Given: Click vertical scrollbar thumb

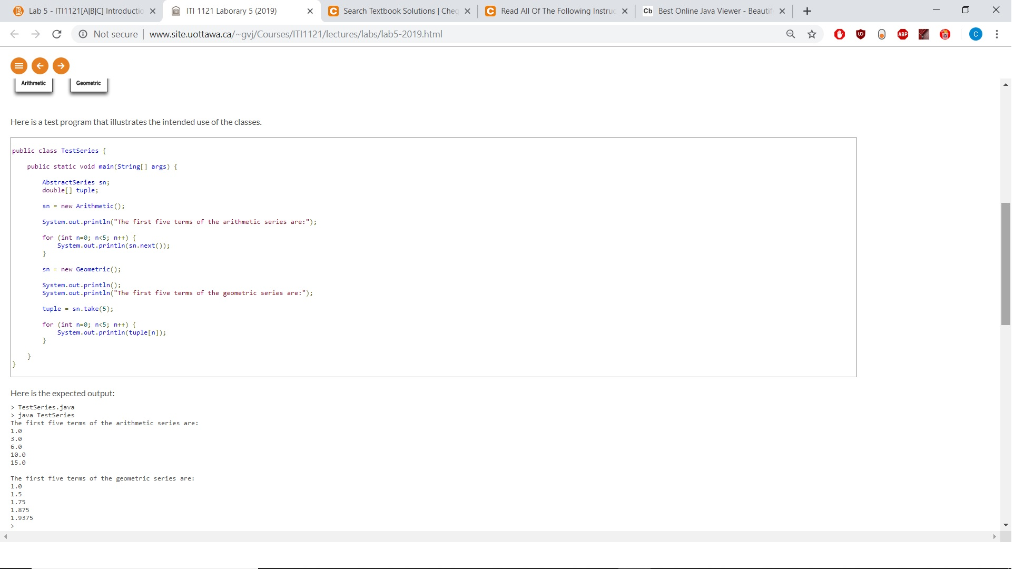Looking at the screenshot, I should [1005, 264].
